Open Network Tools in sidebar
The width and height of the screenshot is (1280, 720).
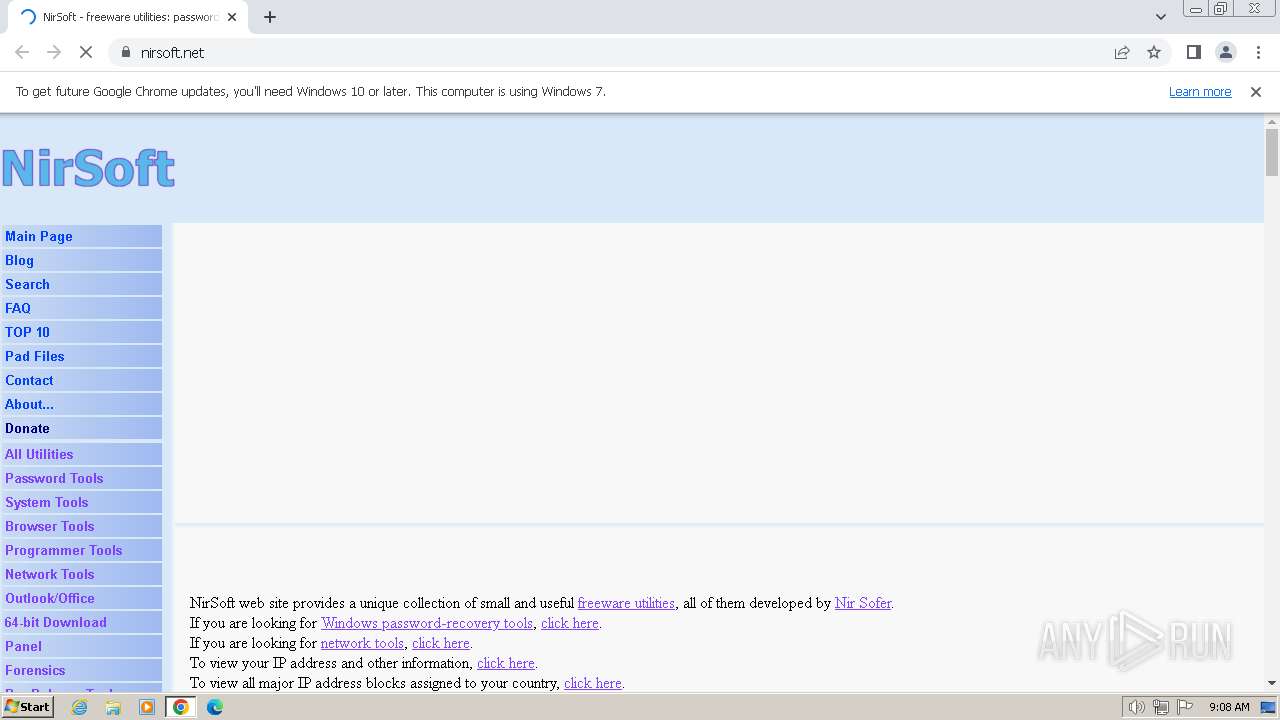tap(81, 574)
